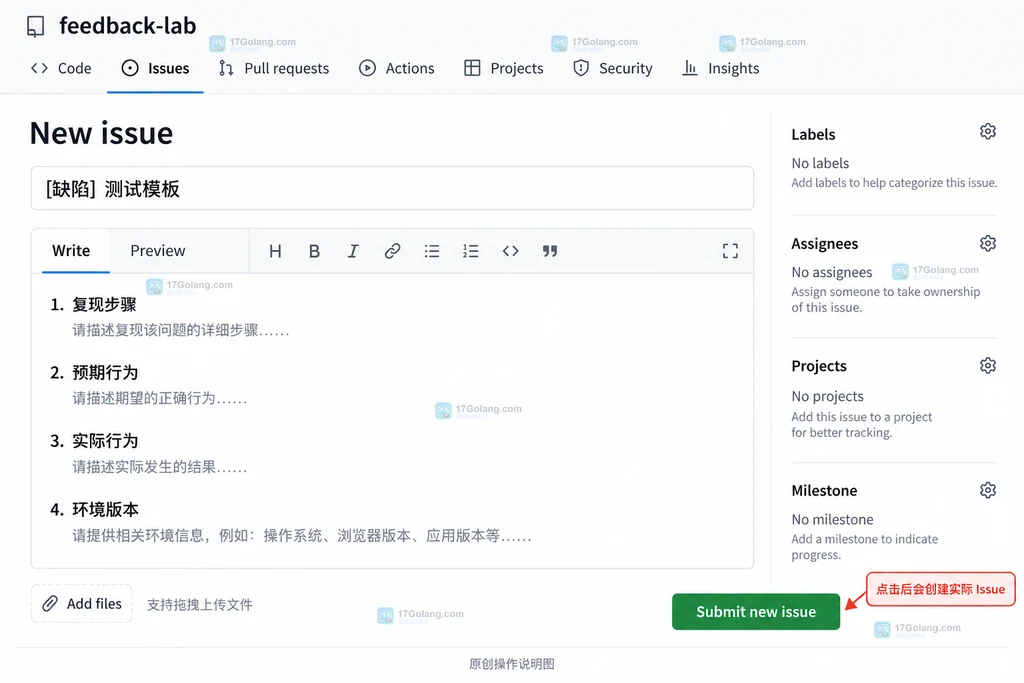This screenshot has width=1024, height=683.
Task: Insert an unordered bullet list
Action: pos(432,251)
